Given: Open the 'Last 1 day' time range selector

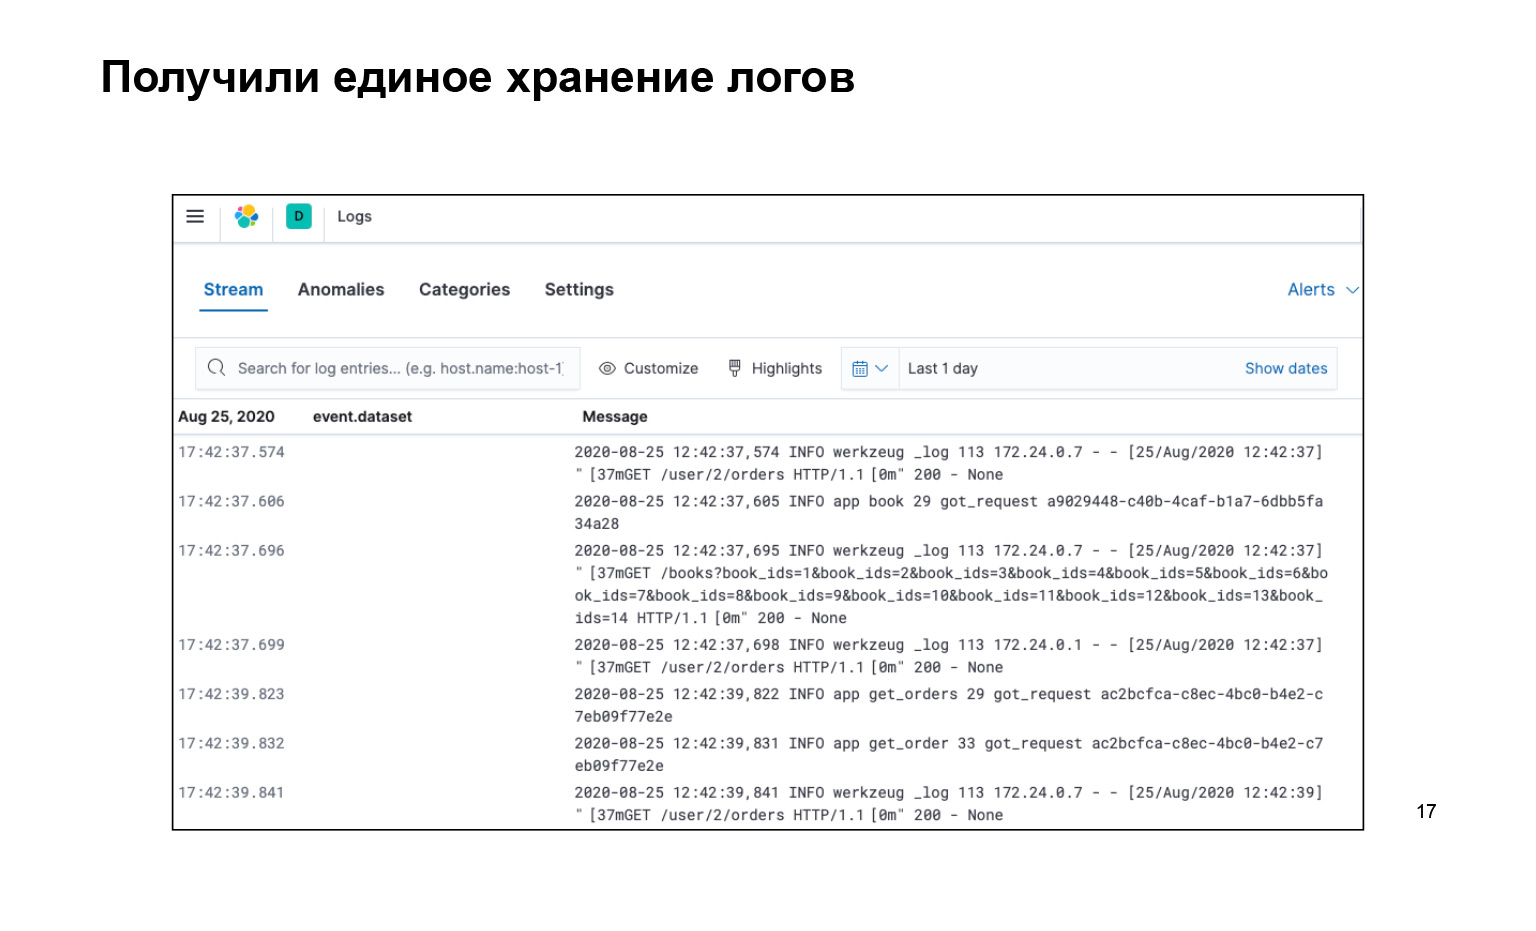Looking at the screenshot, I should pos(943,368).
